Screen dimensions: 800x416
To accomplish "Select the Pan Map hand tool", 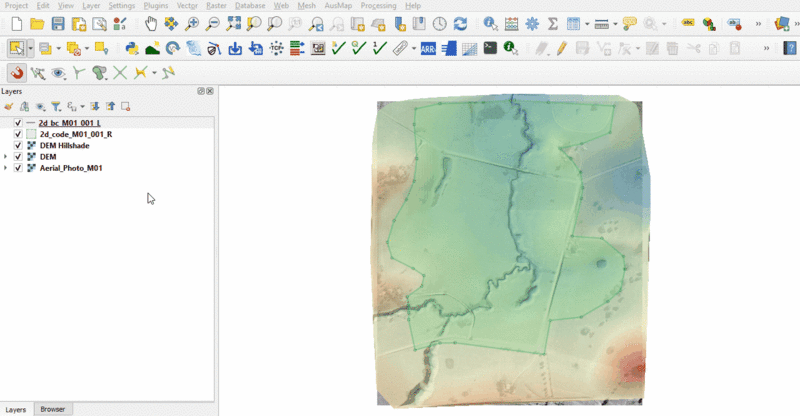I will pos(150,23).
